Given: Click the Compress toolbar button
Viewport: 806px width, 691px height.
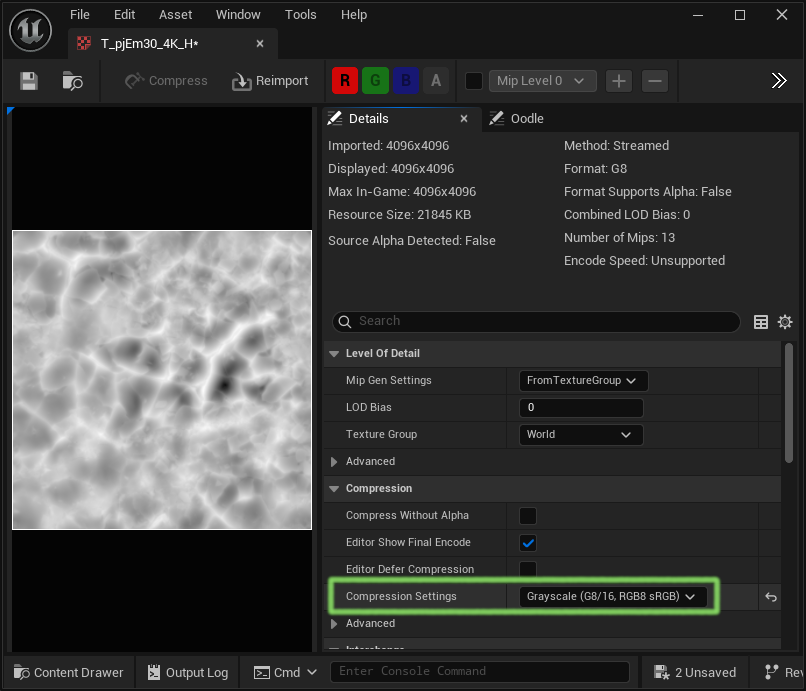Looking at the screenshot, I should [166, 81].
